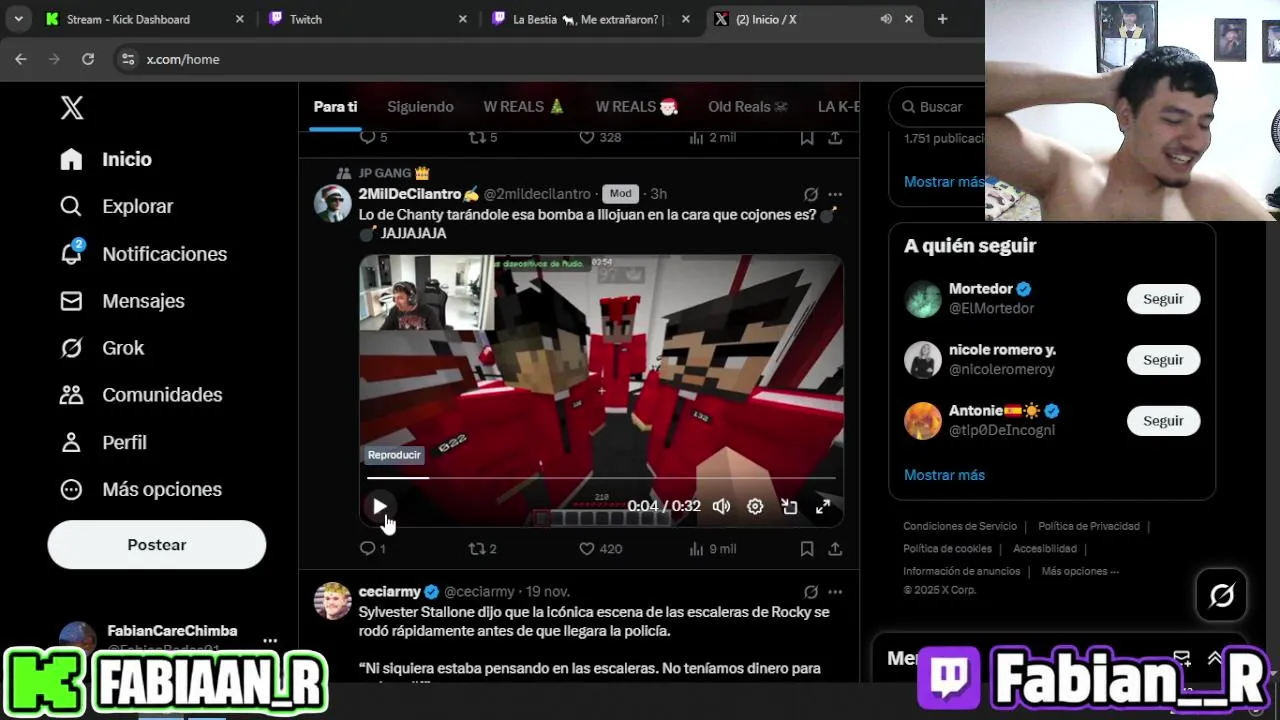Screen dimensions: 1280x720
Task: Open Grok icon on ceciarmy post
Action: coord(811,592)
